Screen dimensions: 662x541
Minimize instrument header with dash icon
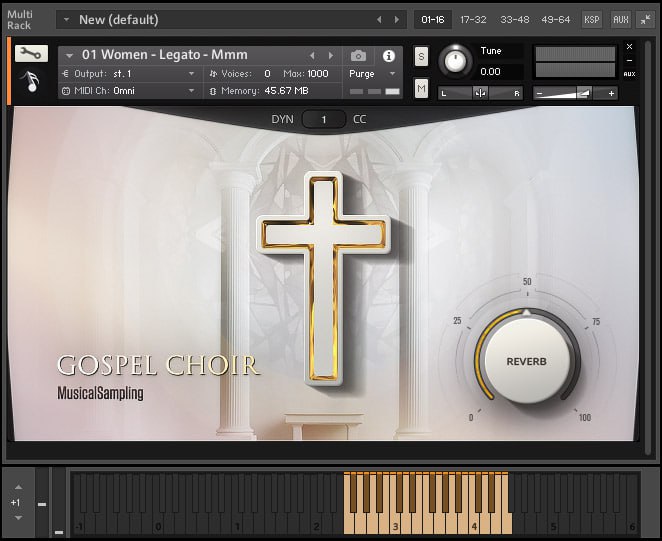[629, 60]
